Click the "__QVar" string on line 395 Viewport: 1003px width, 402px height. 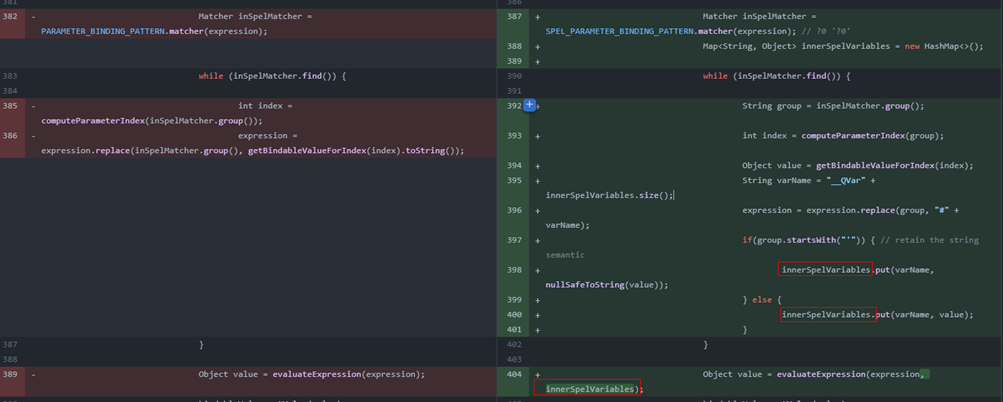847,180
